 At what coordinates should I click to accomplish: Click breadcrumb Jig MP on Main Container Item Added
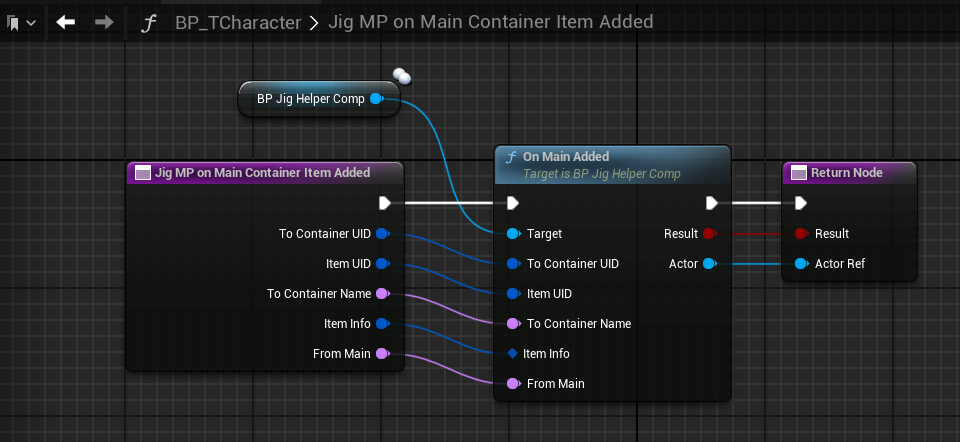point(490,22)
